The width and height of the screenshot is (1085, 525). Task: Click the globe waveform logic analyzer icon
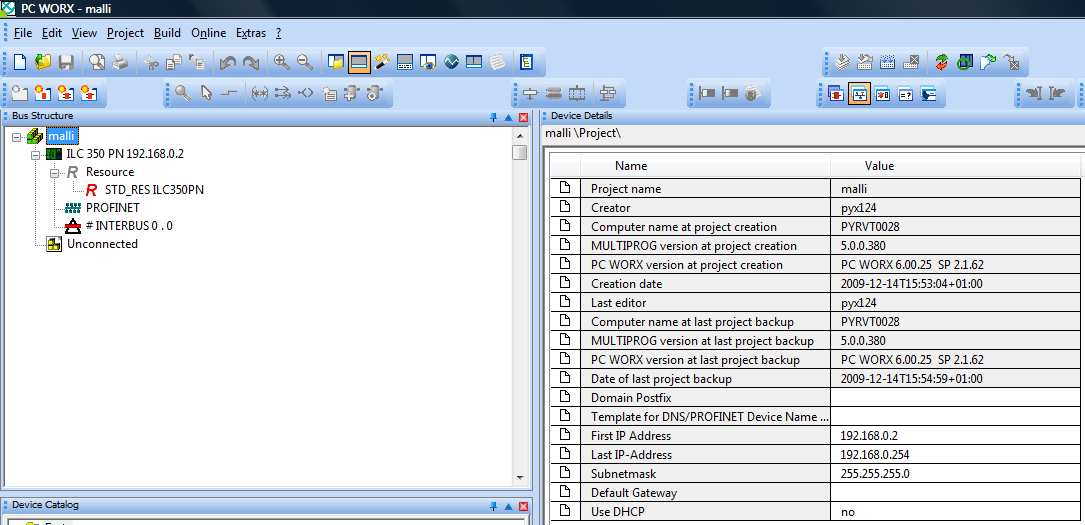click(x=451, y=62)
